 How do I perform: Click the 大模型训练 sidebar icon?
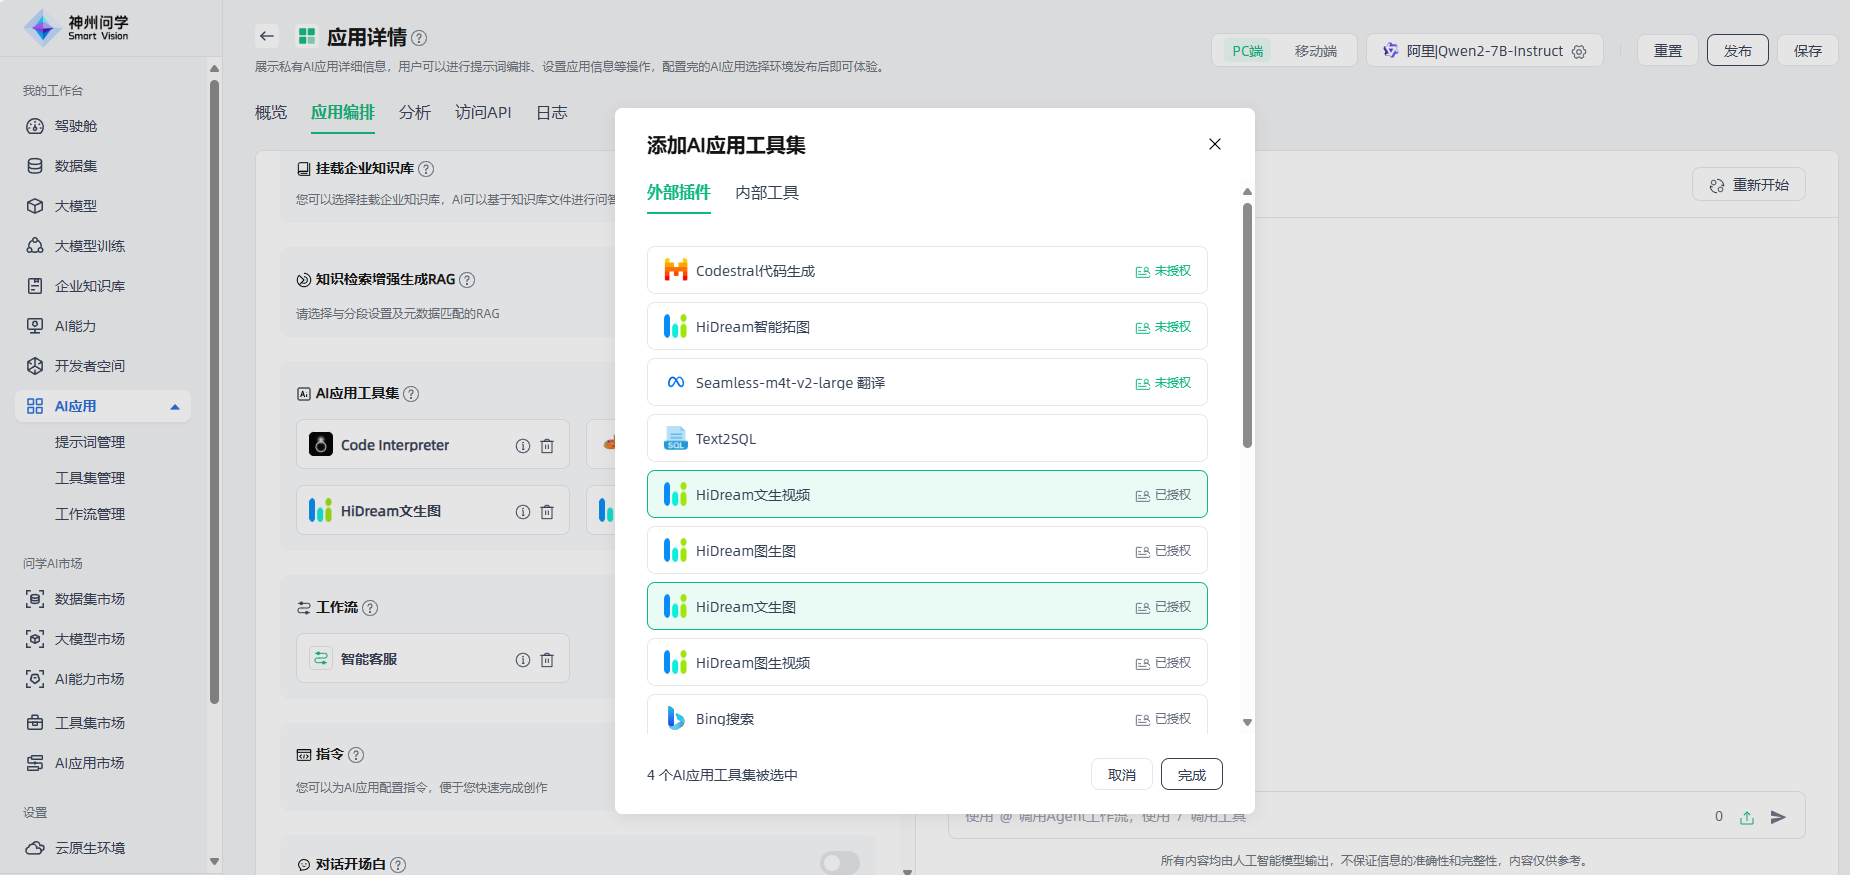[x=35, y=246]
